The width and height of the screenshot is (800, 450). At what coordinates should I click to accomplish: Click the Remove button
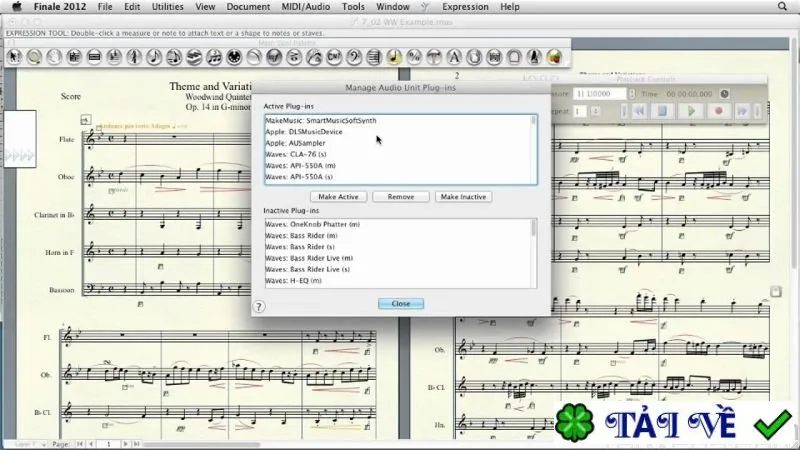(401, 196)
